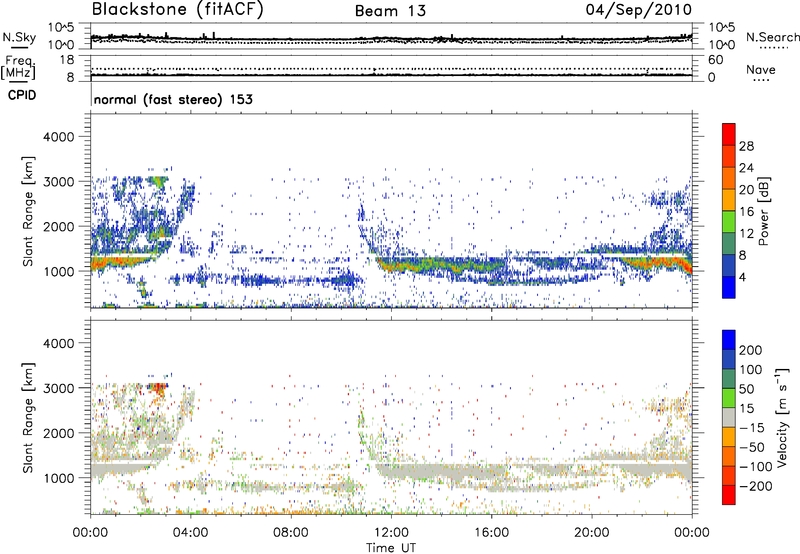Screen dimensions: 800x554
Task: Click the 'Blackstone (fitACF)' title text
Action: 178,9
